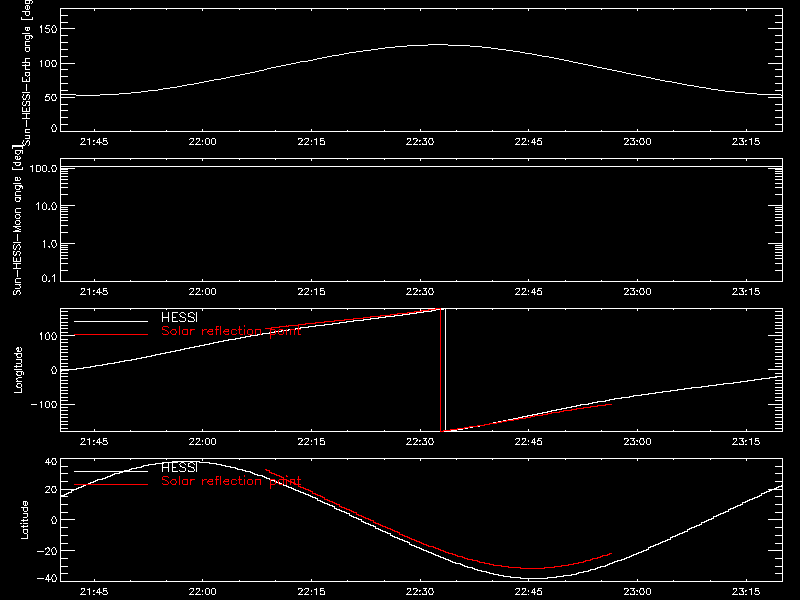Click the 100.0 tick on Moon angle plot
Viewport: 800px width, 600px height.
[x=43, y=168]
